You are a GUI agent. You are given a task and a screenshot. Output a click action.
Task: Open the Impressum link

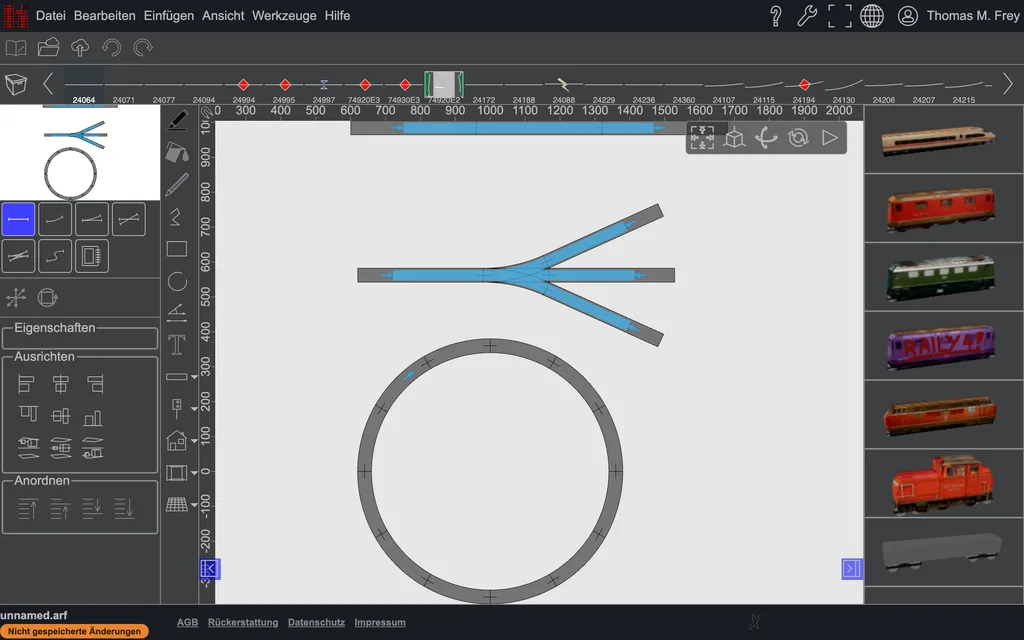pyautogui.click(x=380, y=622)
